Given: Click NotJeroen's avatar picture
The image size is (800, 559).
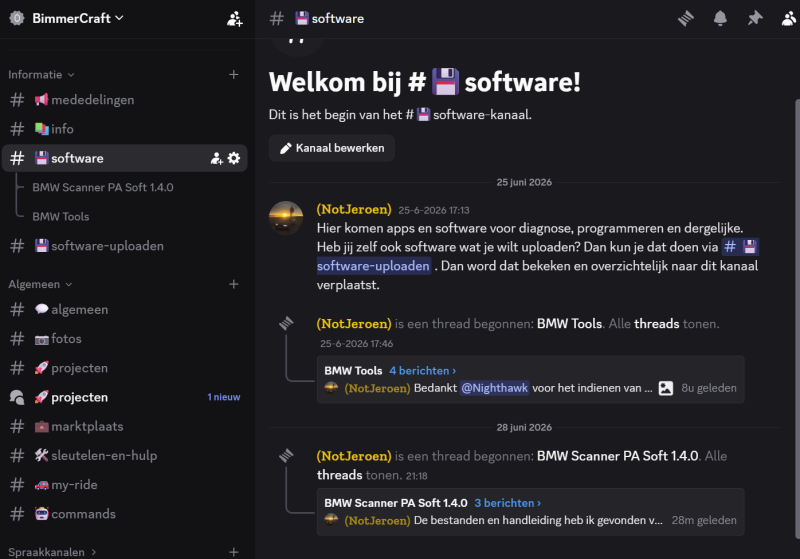Looking at the screenshot, I should point(286,218).
